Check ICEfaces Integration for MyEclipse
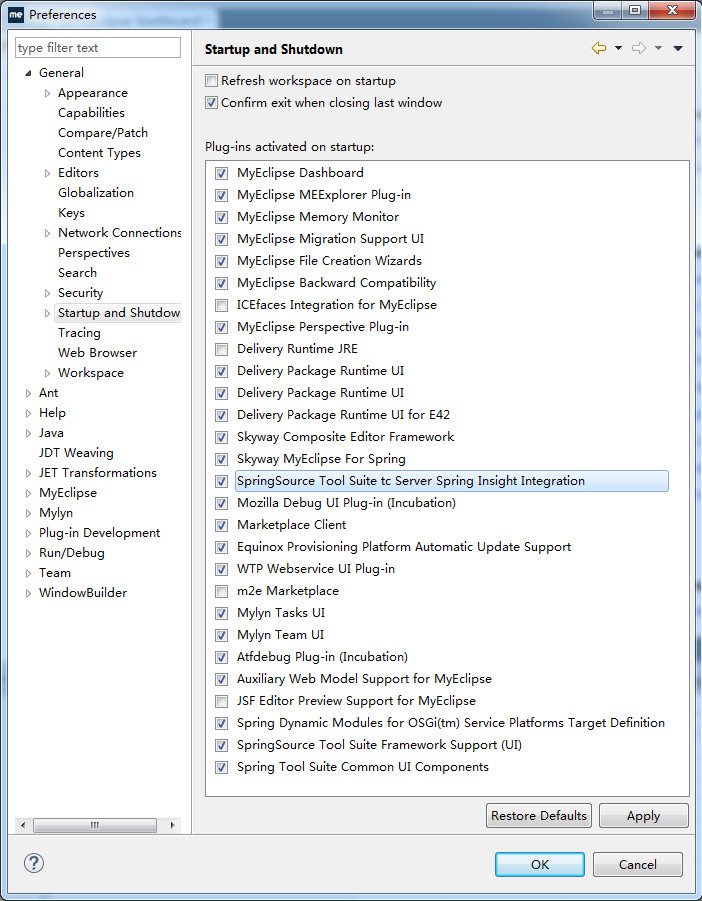Image resolution: width=702 pixels, height=901 pixels. tap(221, 305)
